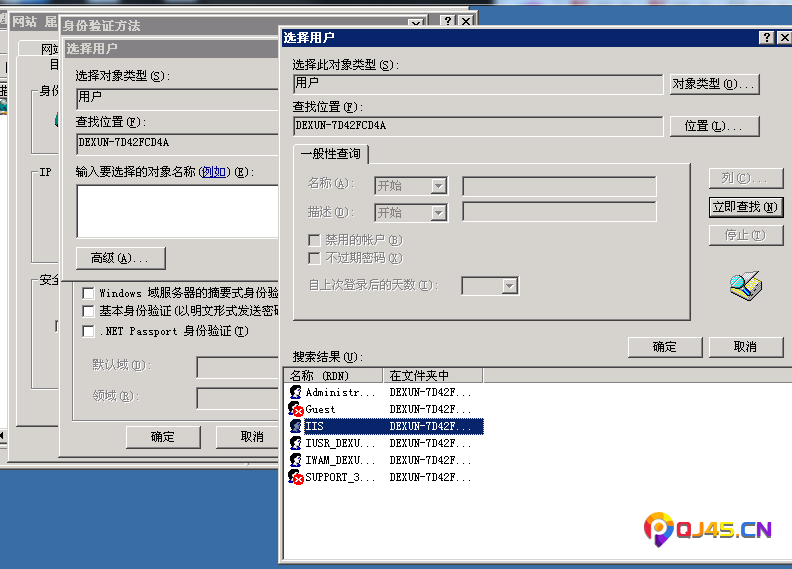Select the IUSR_DEXU account icon
This screenshot has width=792, height=569.
(295, 443)
